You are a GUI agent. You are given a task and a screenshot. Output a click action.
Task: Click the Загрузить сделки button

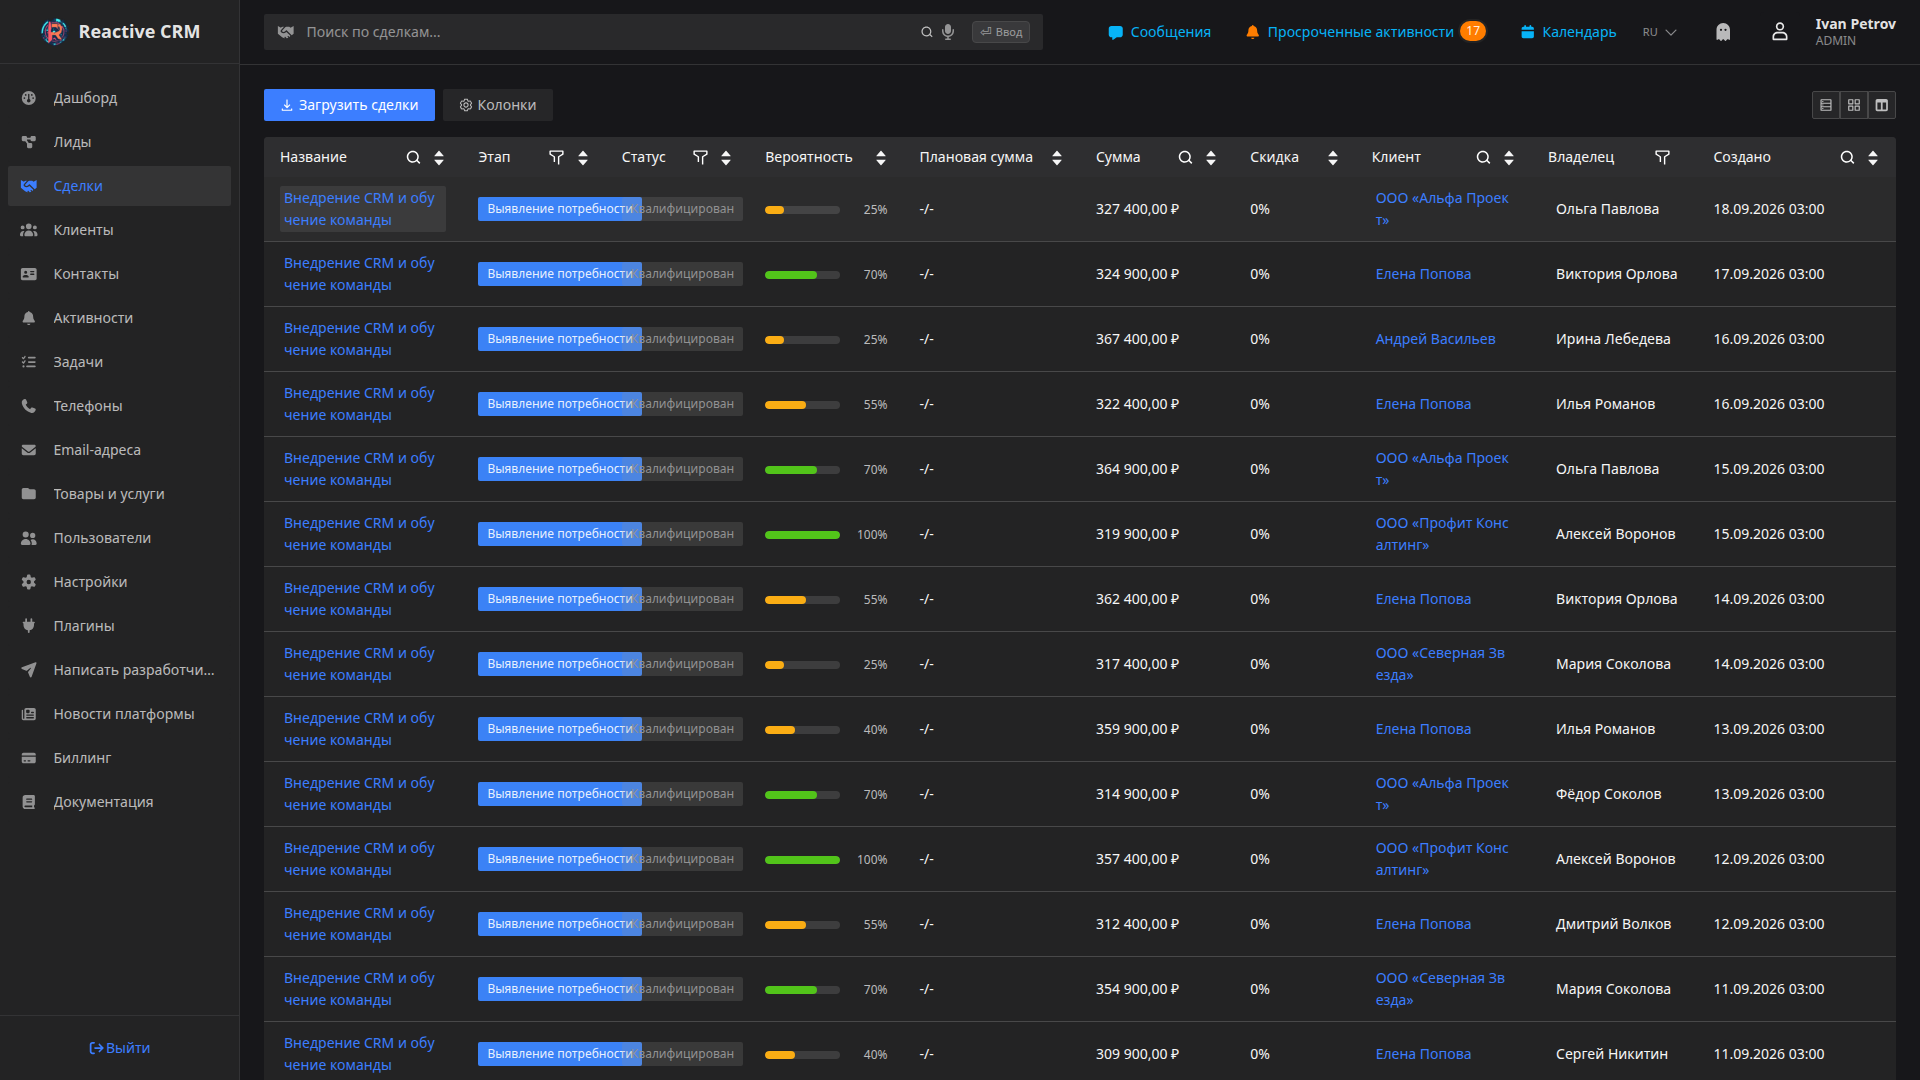pyautogui.click(x=349, y=105)
